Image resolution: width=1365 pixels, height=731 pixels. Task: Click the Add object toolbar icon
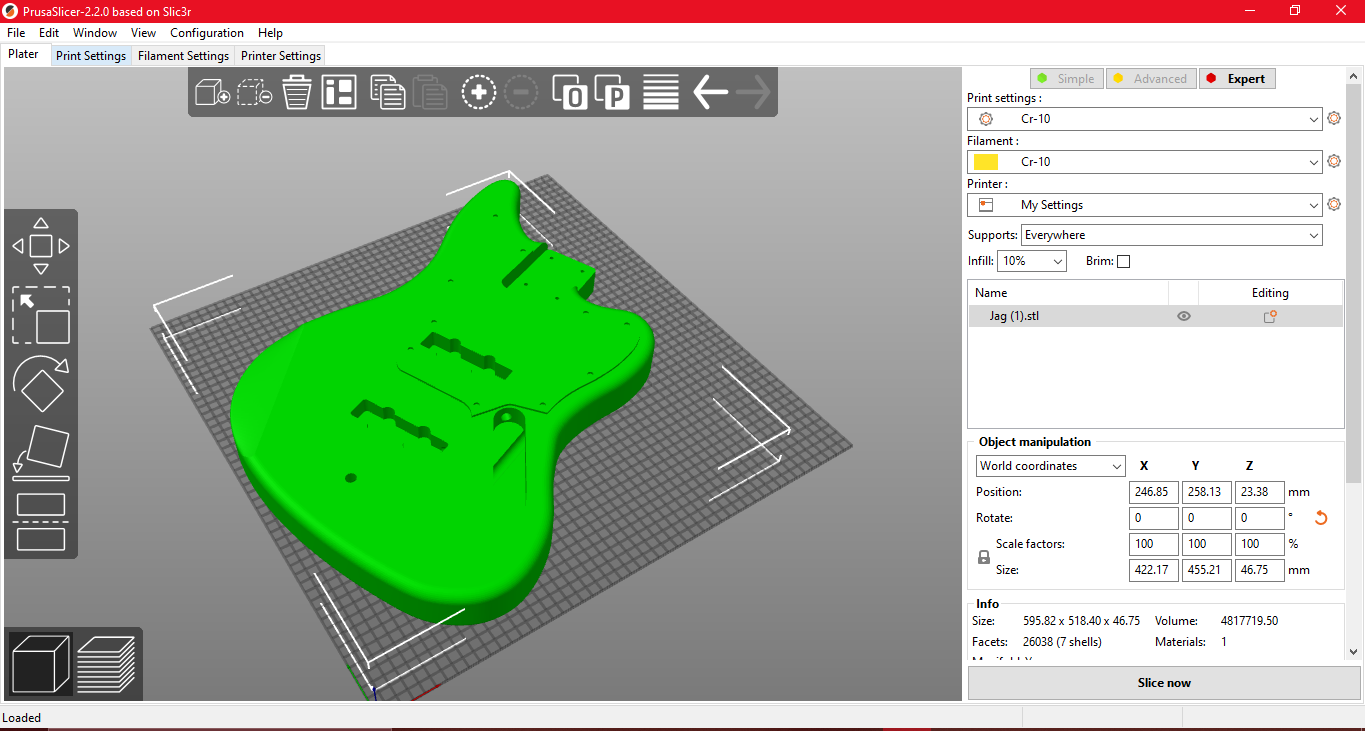[212, 92]
